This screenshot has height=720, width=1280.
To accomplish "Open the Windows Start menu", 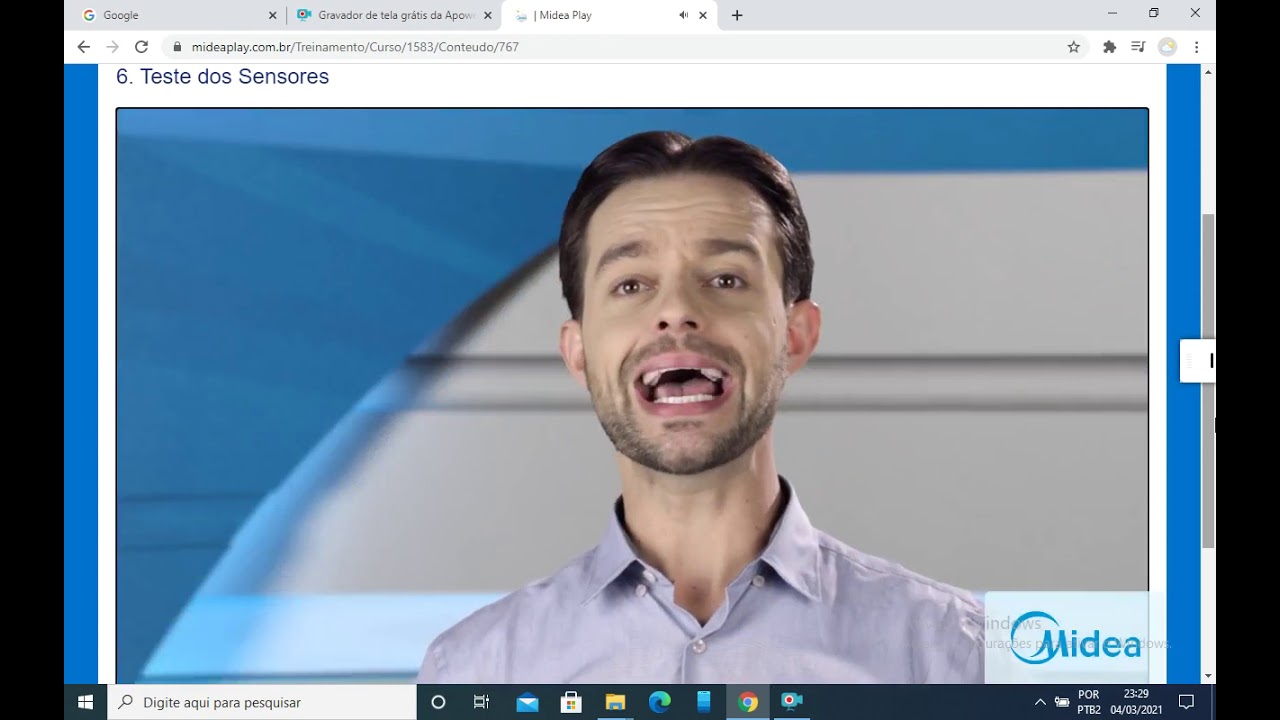I will [x=86, y=702].
